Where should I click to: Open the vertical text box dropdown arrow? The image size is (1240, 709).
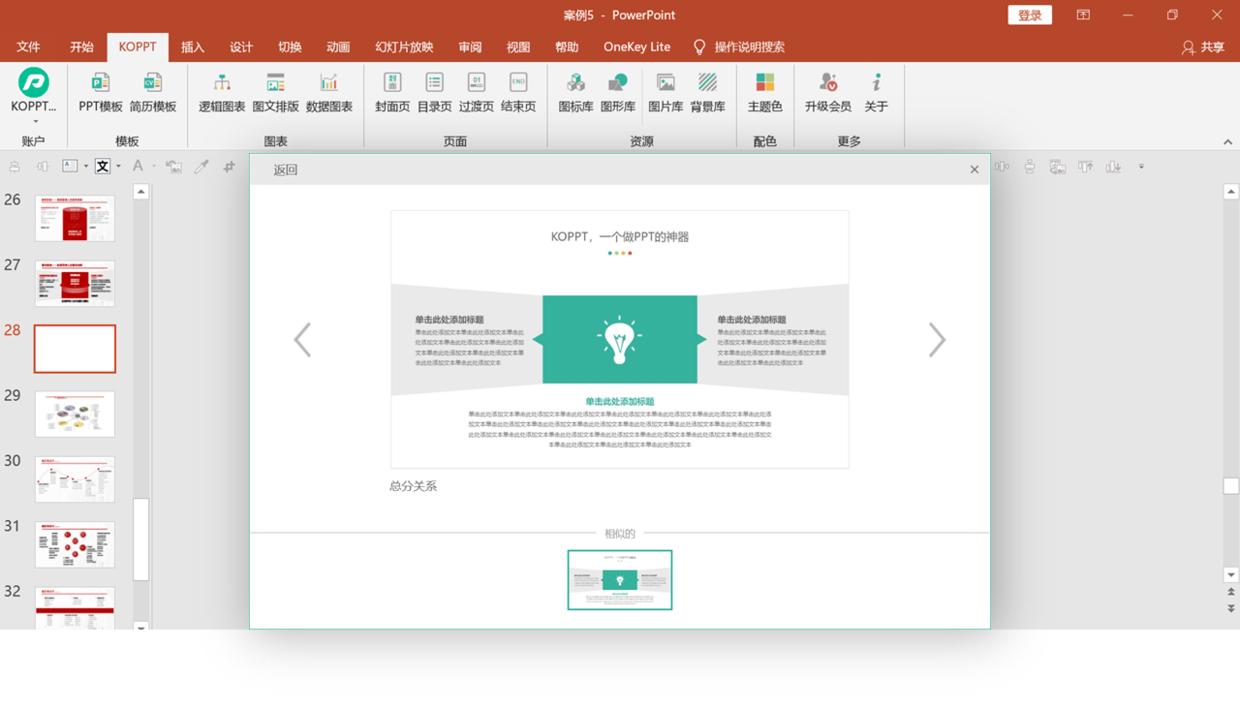116,166
